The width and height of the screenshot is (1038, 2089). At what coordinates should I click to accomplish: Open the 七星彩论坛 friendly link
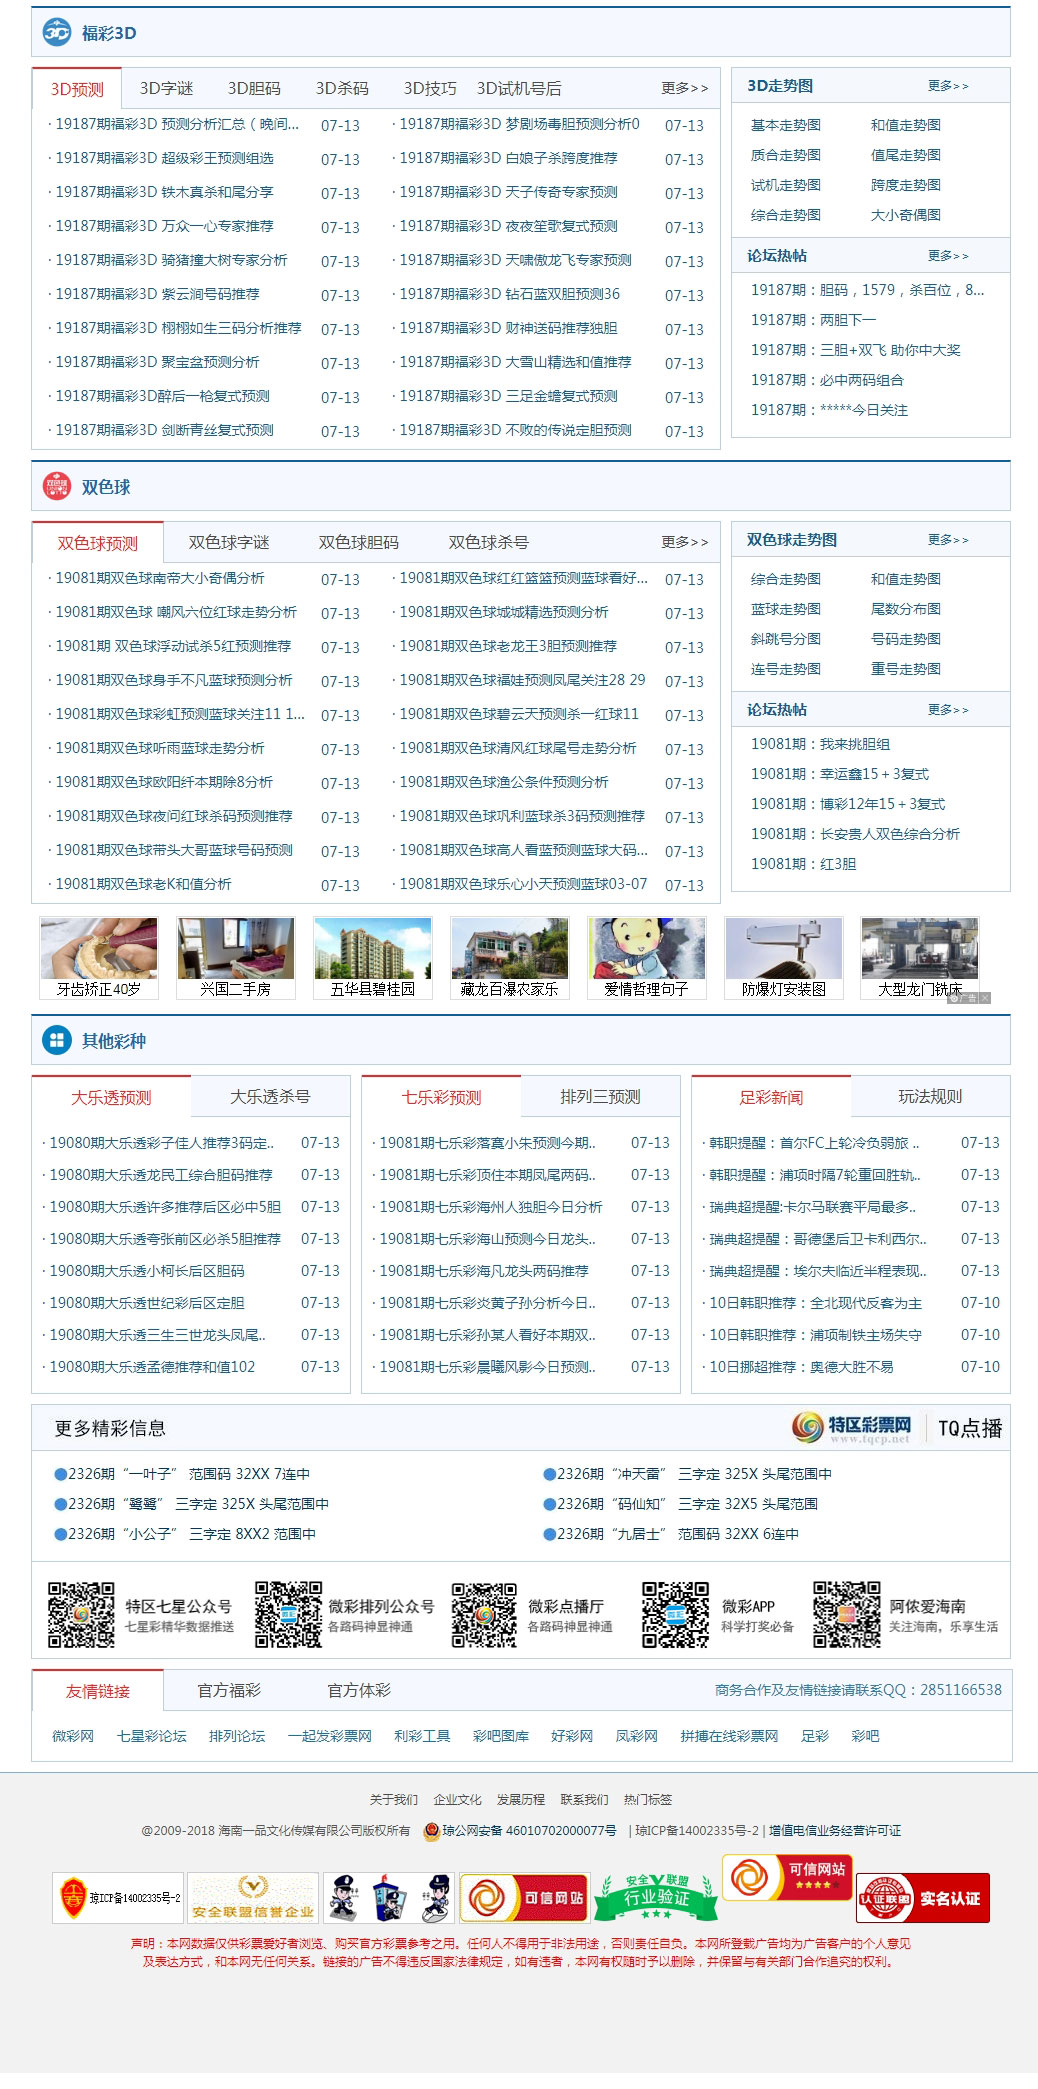[x=152, y=1736]
